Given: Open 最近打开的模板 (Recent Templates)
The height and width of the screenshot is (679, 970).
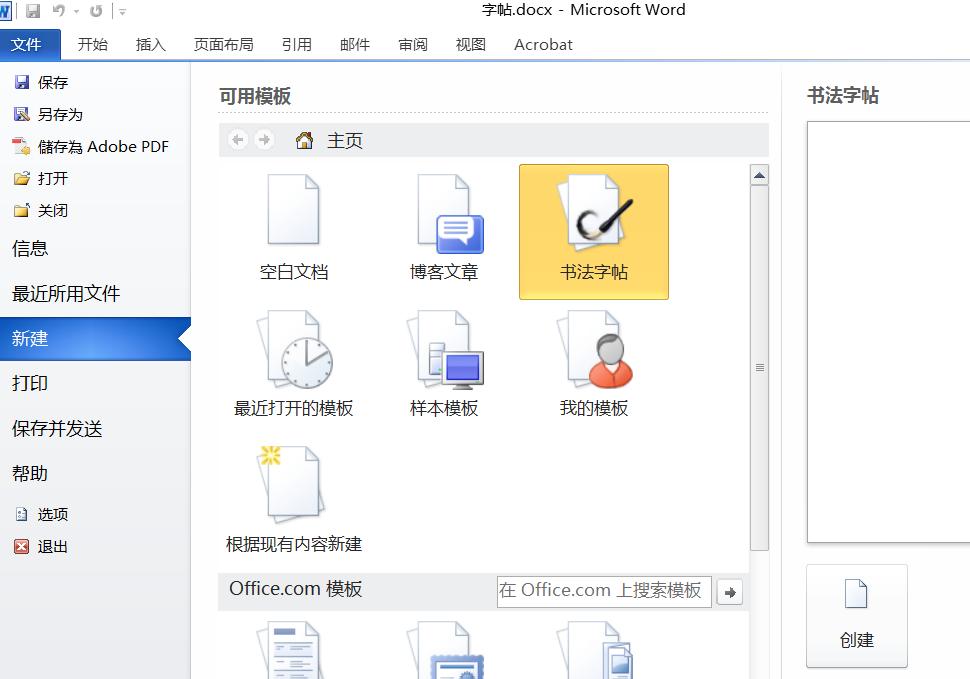Looking at the screenshot, I should point(293,355).
